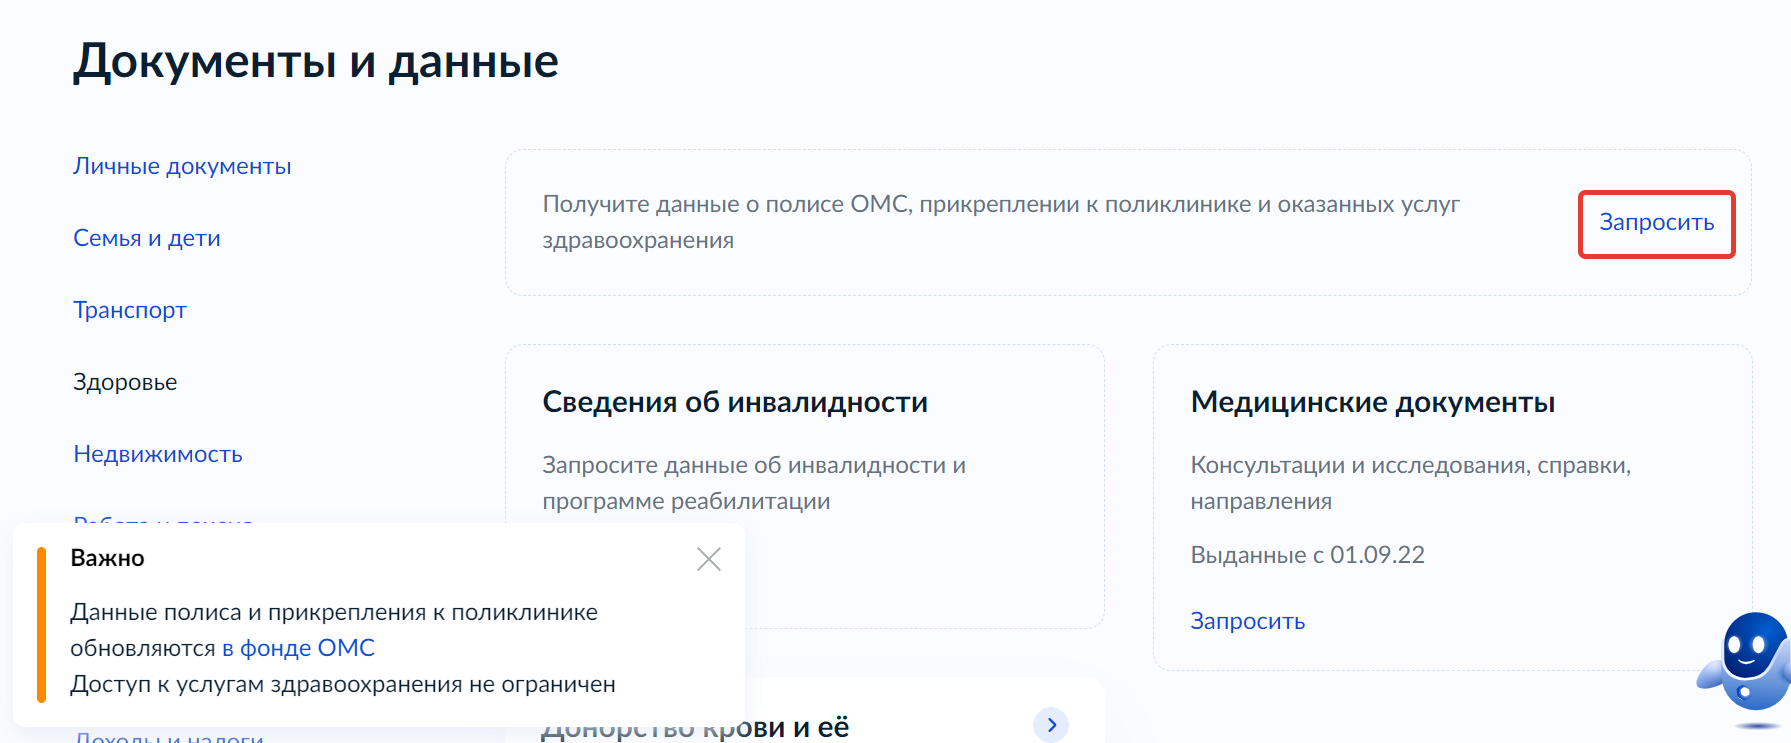This screenshot has height=743, width=1791.
Task: Click disability data description 'Запросите данные об инвалидности'
Action: [x=753, y=466]
